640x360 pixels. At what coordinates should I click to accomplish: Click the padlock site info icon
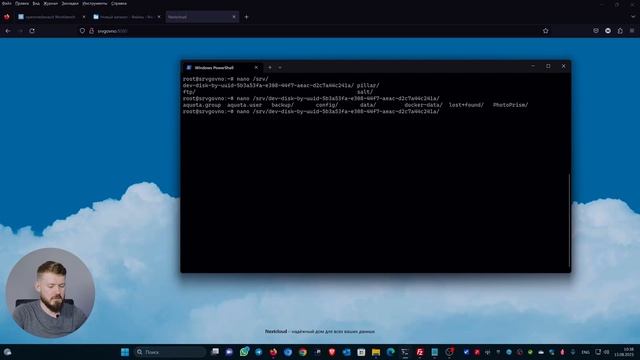[91, 31]
